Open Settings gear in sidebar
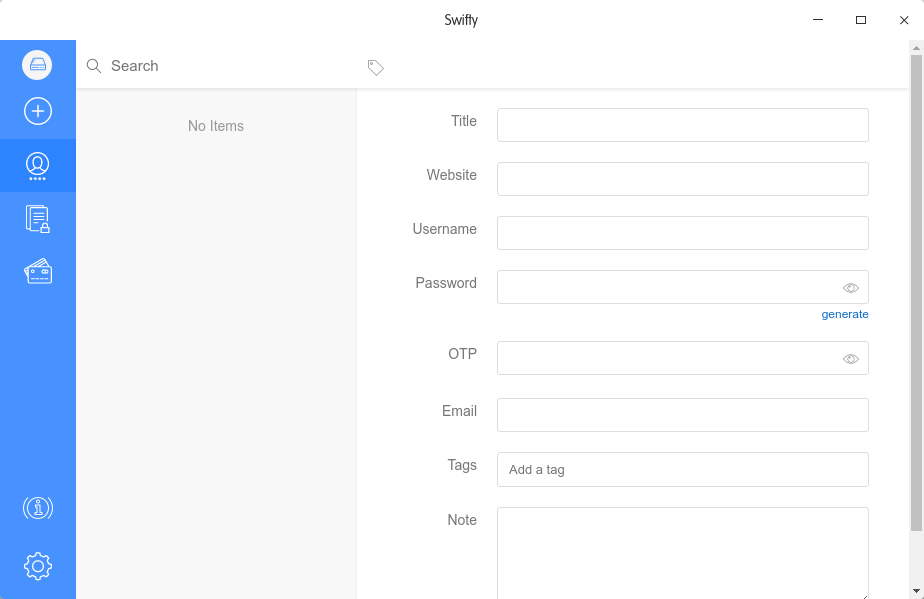The height and width of the screenshot is (599, 924). click(x=38, y=566)
